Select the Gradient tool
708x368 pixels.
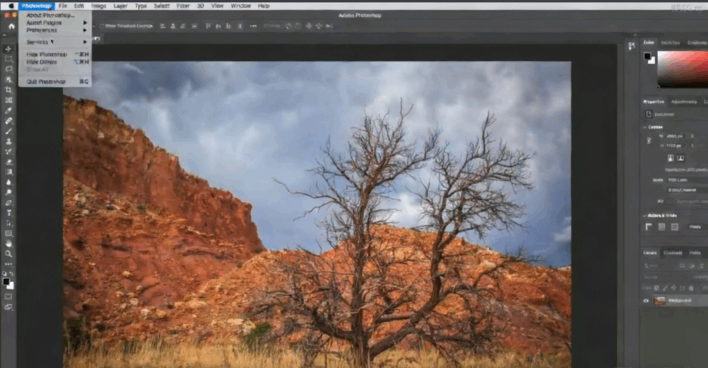coord(8,172)
